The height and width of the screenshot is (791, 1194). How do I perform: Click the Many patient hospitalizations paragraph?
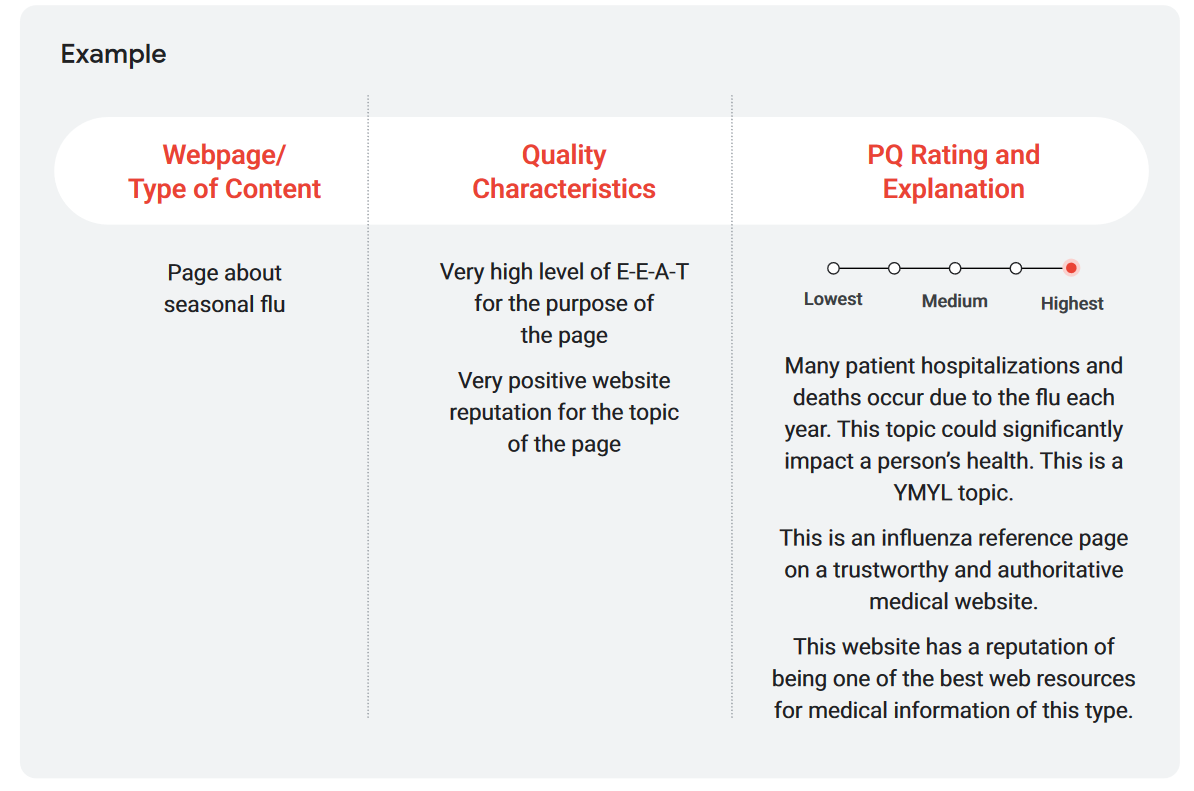[953, 429]
